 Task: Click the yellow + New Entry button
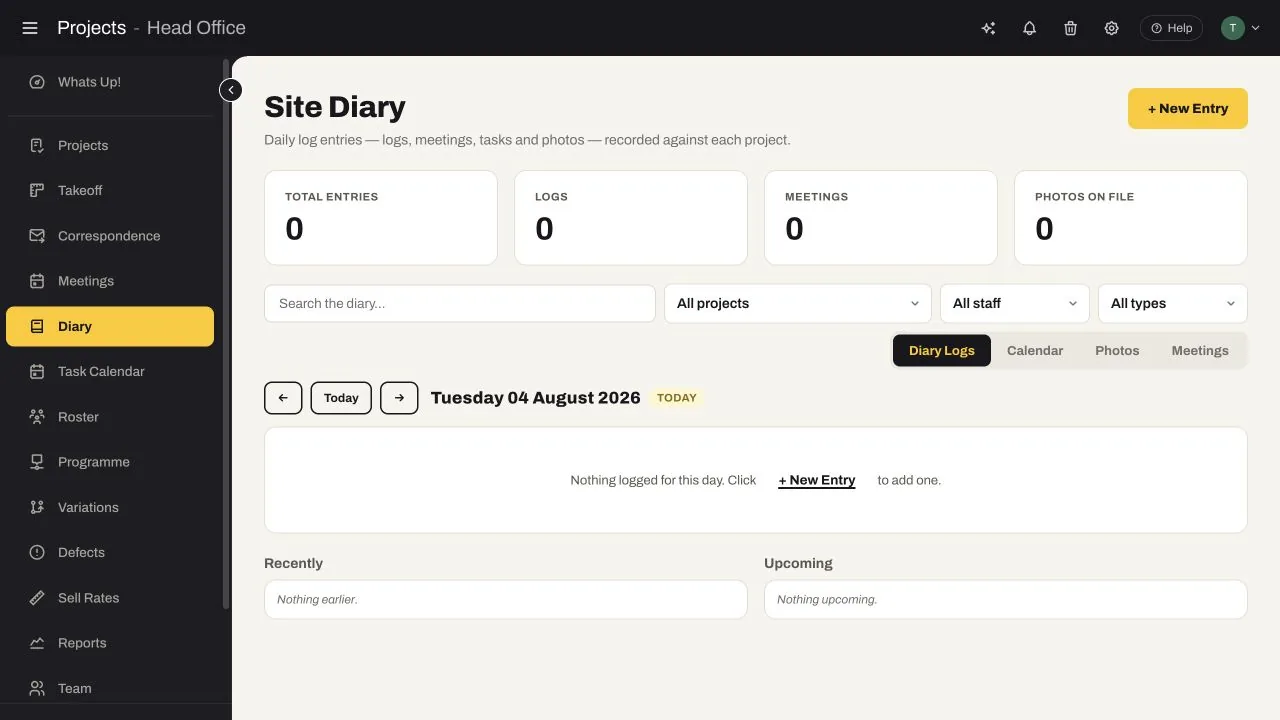pyautogui.click(x=1188, y=108)
